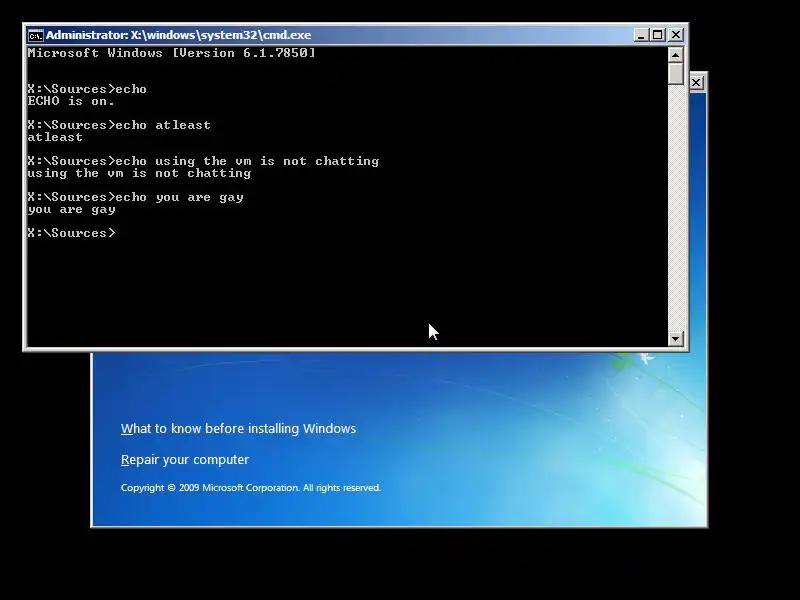Close the Administrator cmd.exe window
This screenshot has height=600, width=800.
676,35
